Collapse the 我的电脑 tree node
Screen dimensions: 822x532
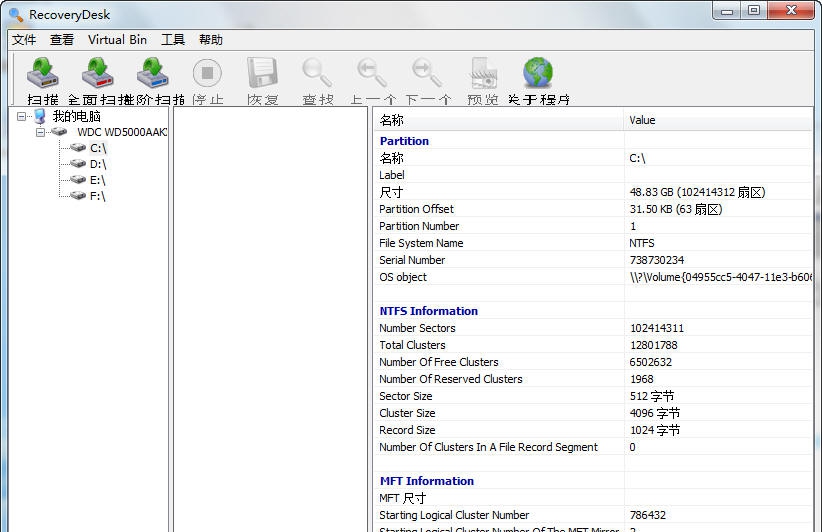point(22,116)
